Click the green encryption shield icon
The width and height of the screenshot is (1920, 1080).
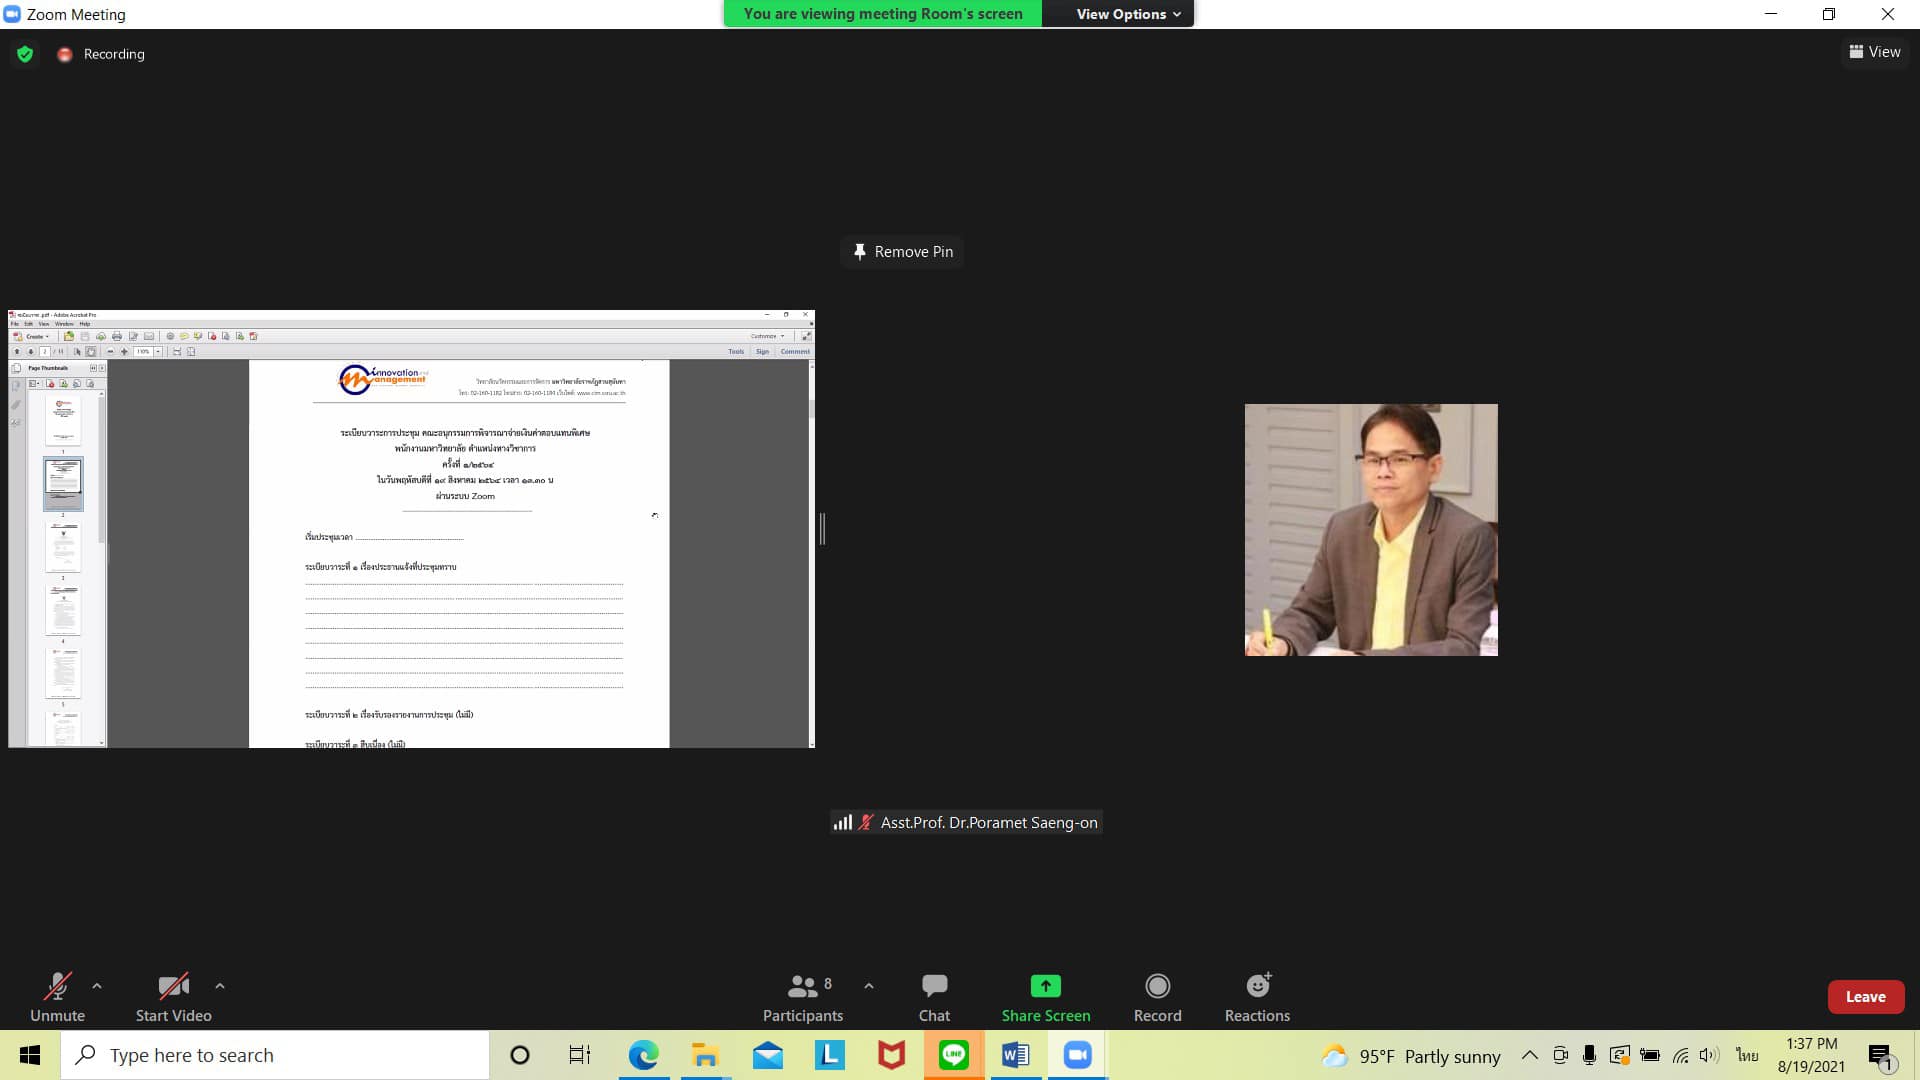[25, 54]
